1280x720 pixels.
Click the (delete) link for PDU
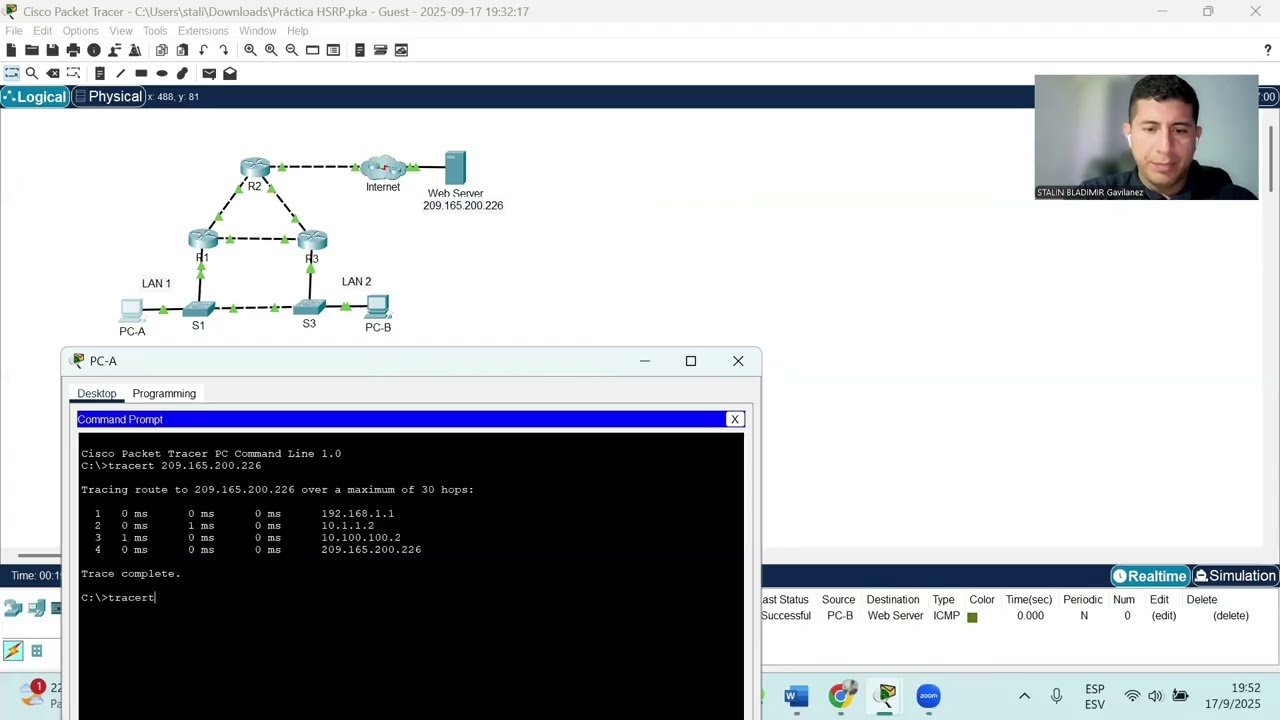pos(1231,616)
